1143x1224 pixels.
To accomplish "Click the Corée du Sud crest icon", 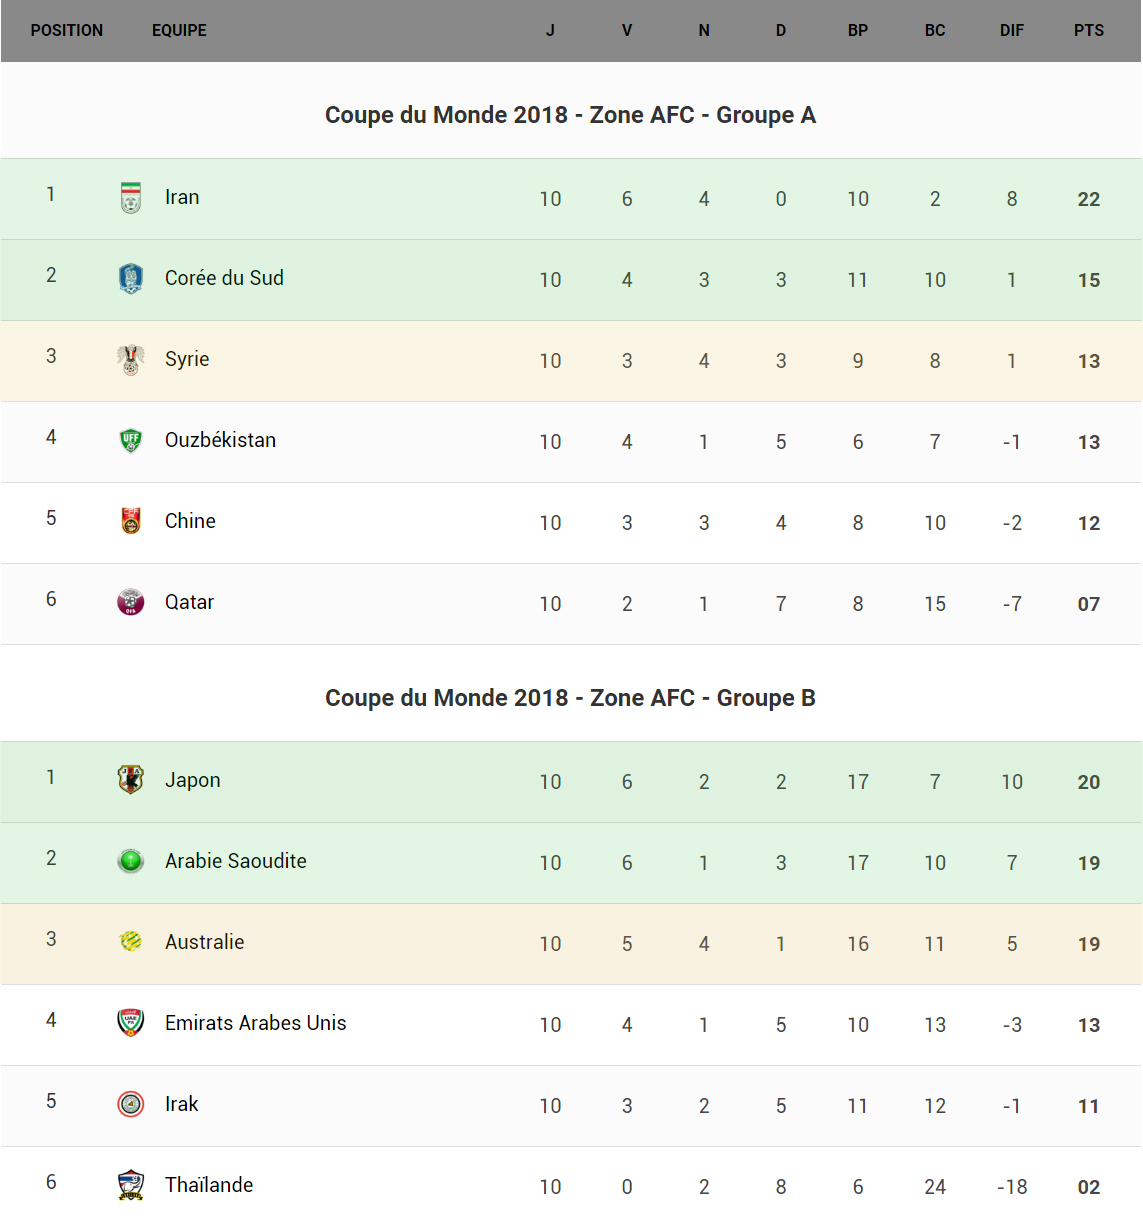I will pyautogui.click(x=131, y=278).
